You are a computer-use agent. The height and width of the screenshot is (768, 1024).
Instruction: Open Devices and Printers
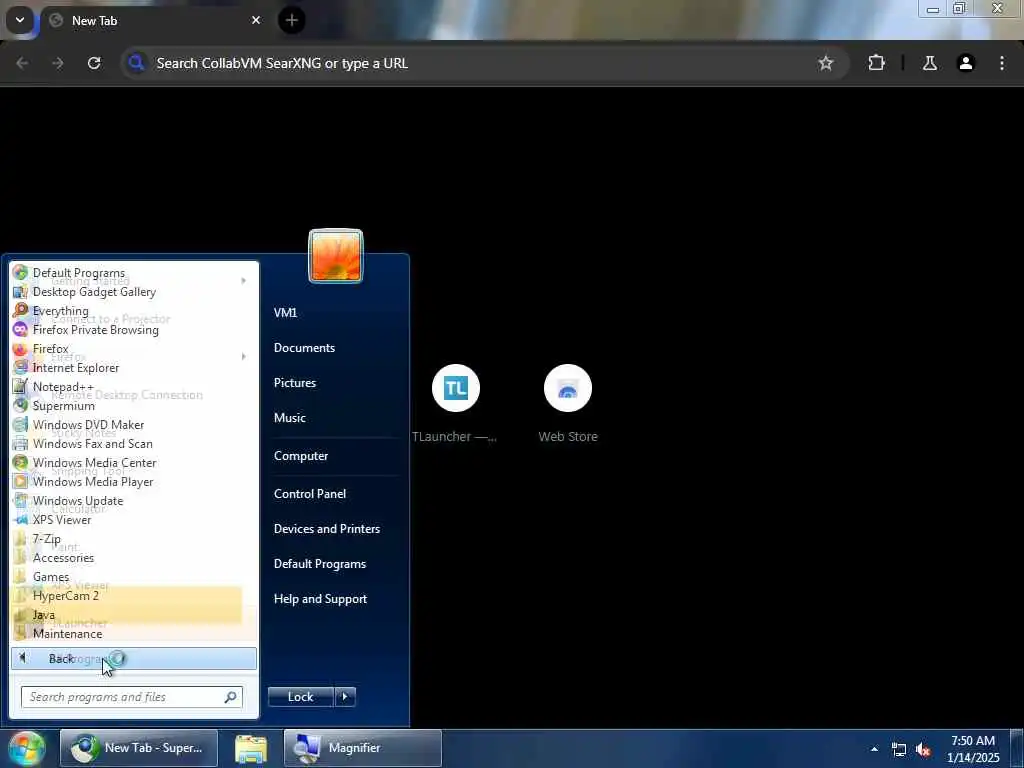coord(327,529)
